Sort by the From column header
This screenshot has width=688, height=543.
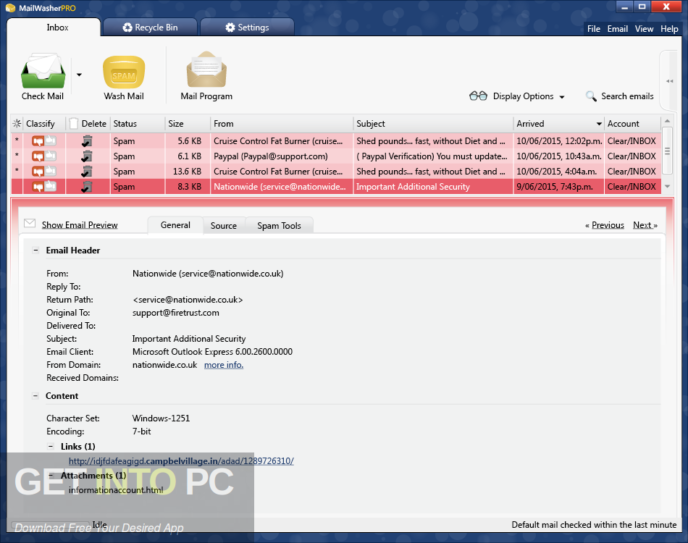(281, 124)
